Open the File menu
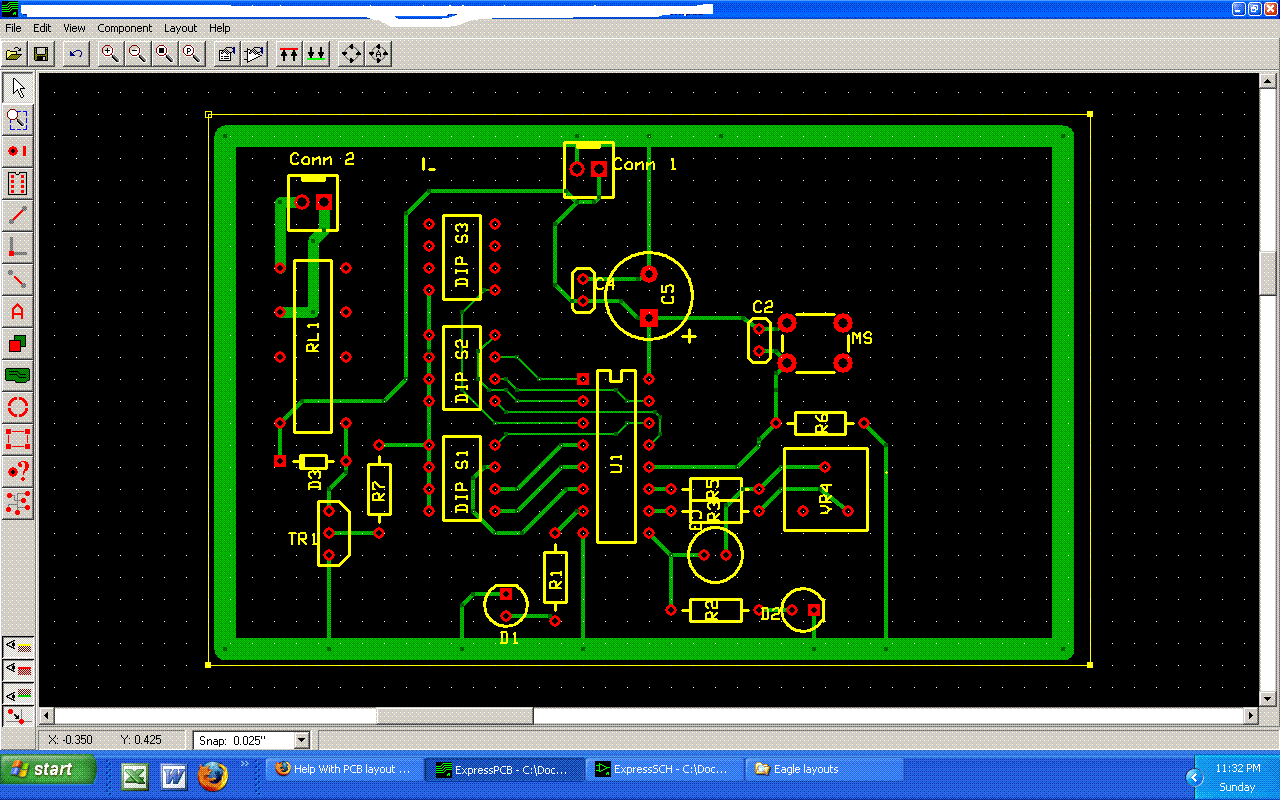 [13, 28]
